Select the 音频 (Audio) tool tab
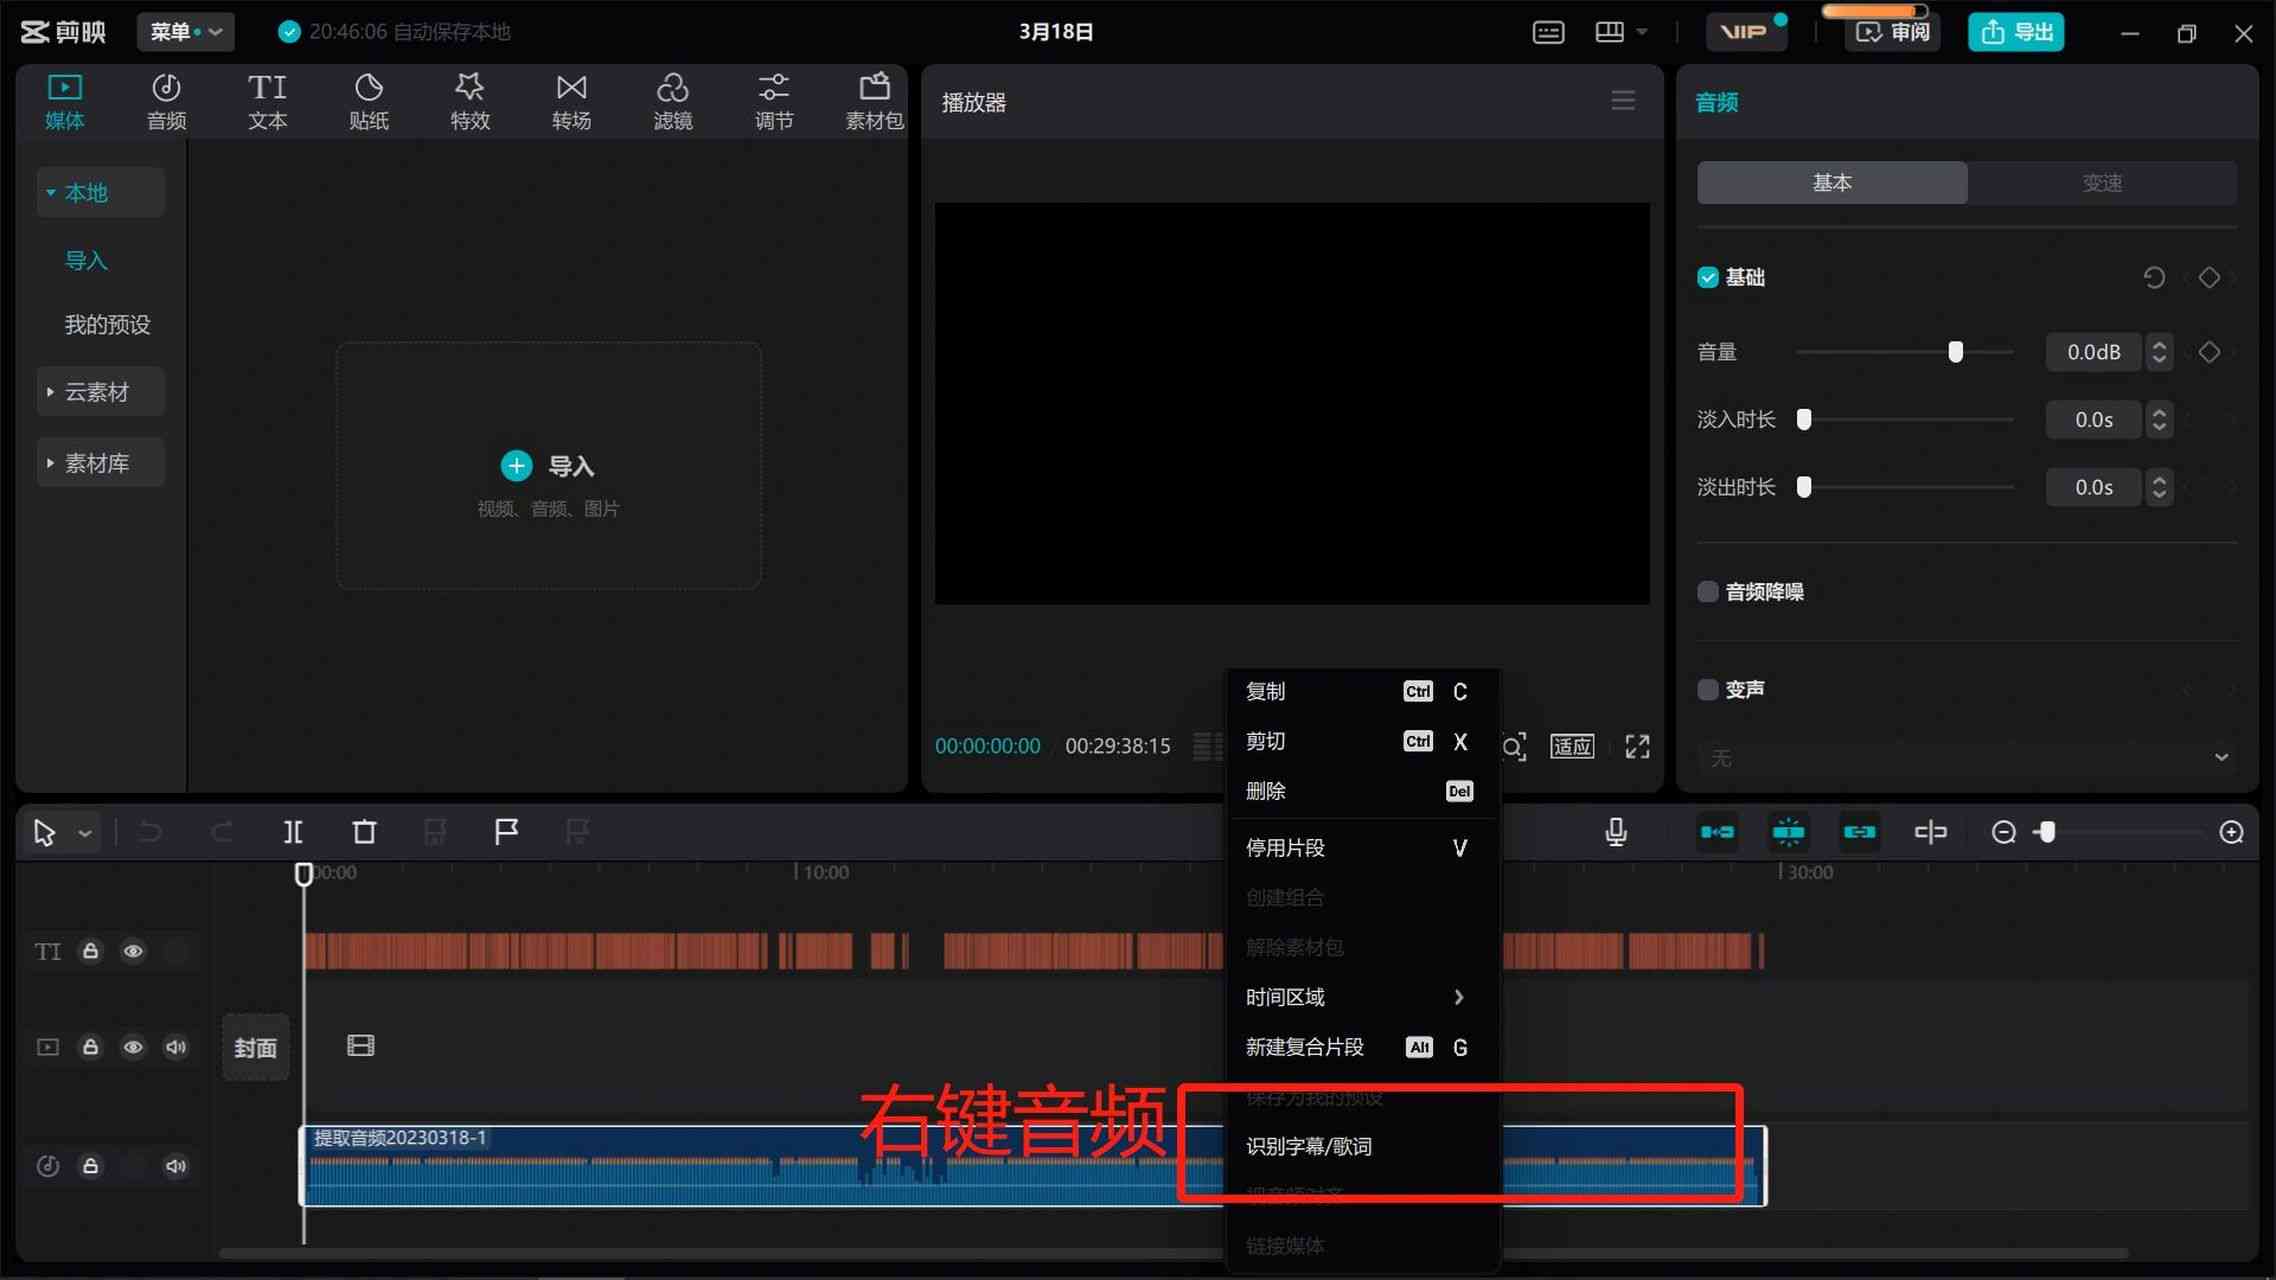 [167, 100]
